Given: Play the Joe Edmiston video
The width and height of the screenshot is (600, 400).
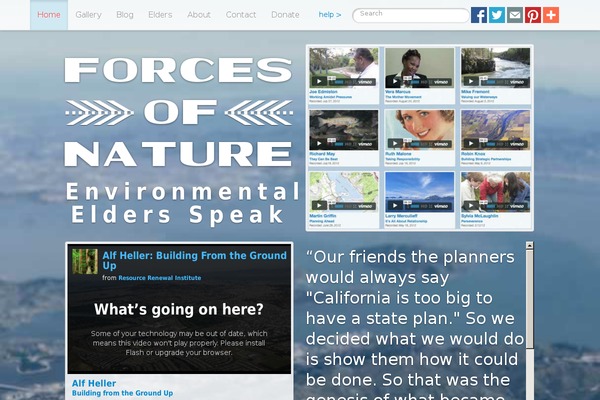Looking at the screenshot, I should point(319,82).
